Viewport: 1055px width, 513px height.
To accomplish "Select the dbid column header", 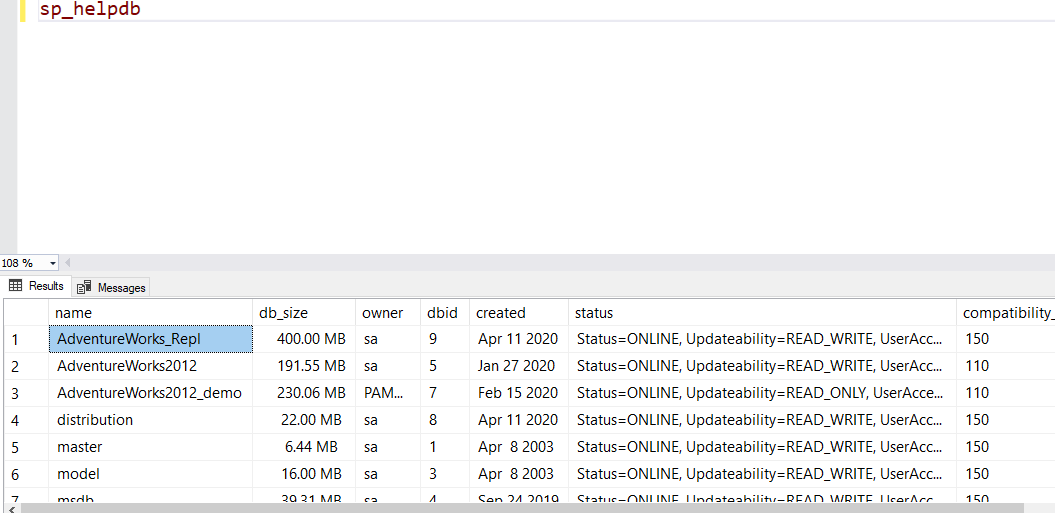I will [445, 313].
